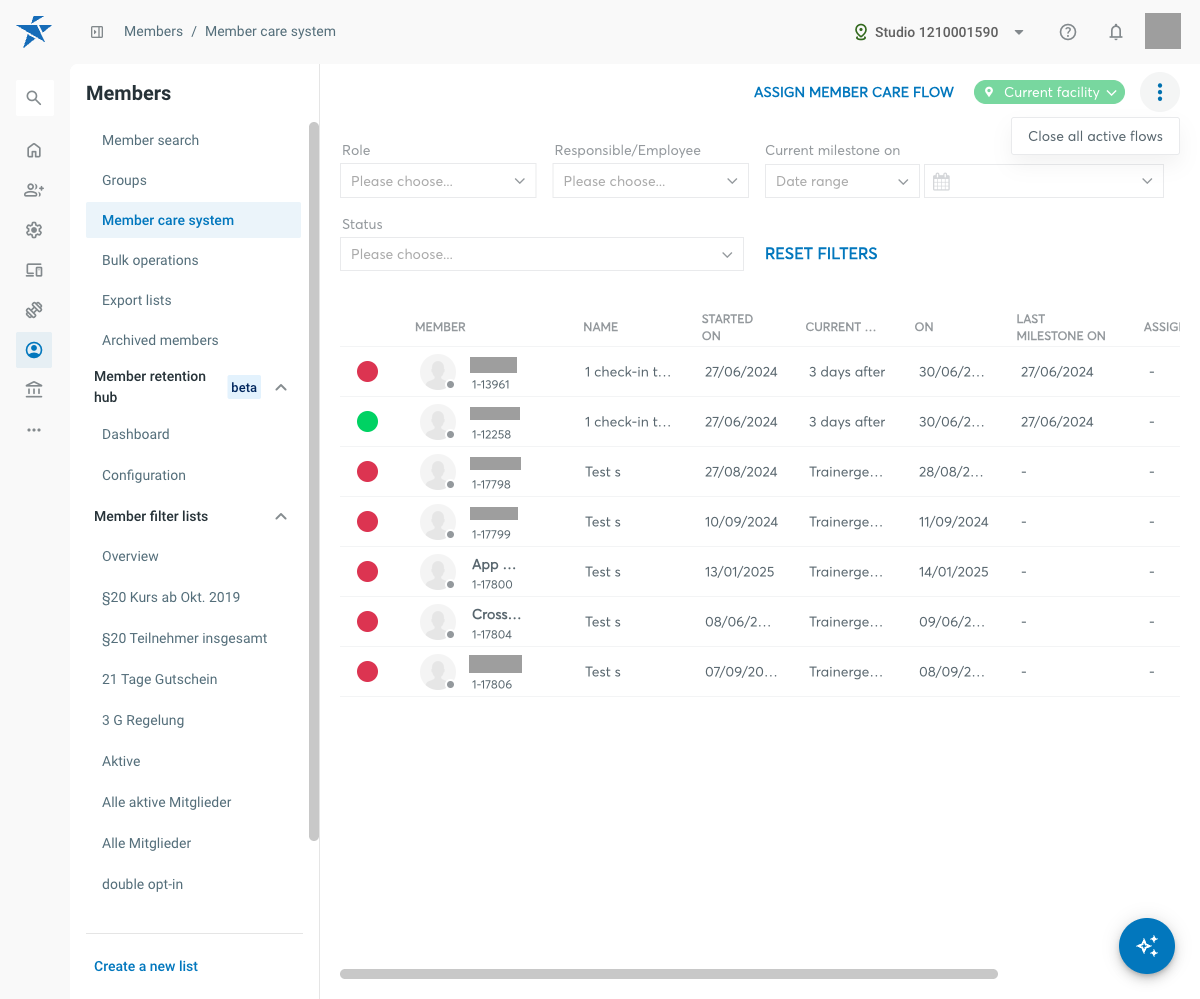Click ASSIGN MEMBER CARE FLOW
Image resolution: width=1200 pixels, height=999 pixels.
pos(854,92)
